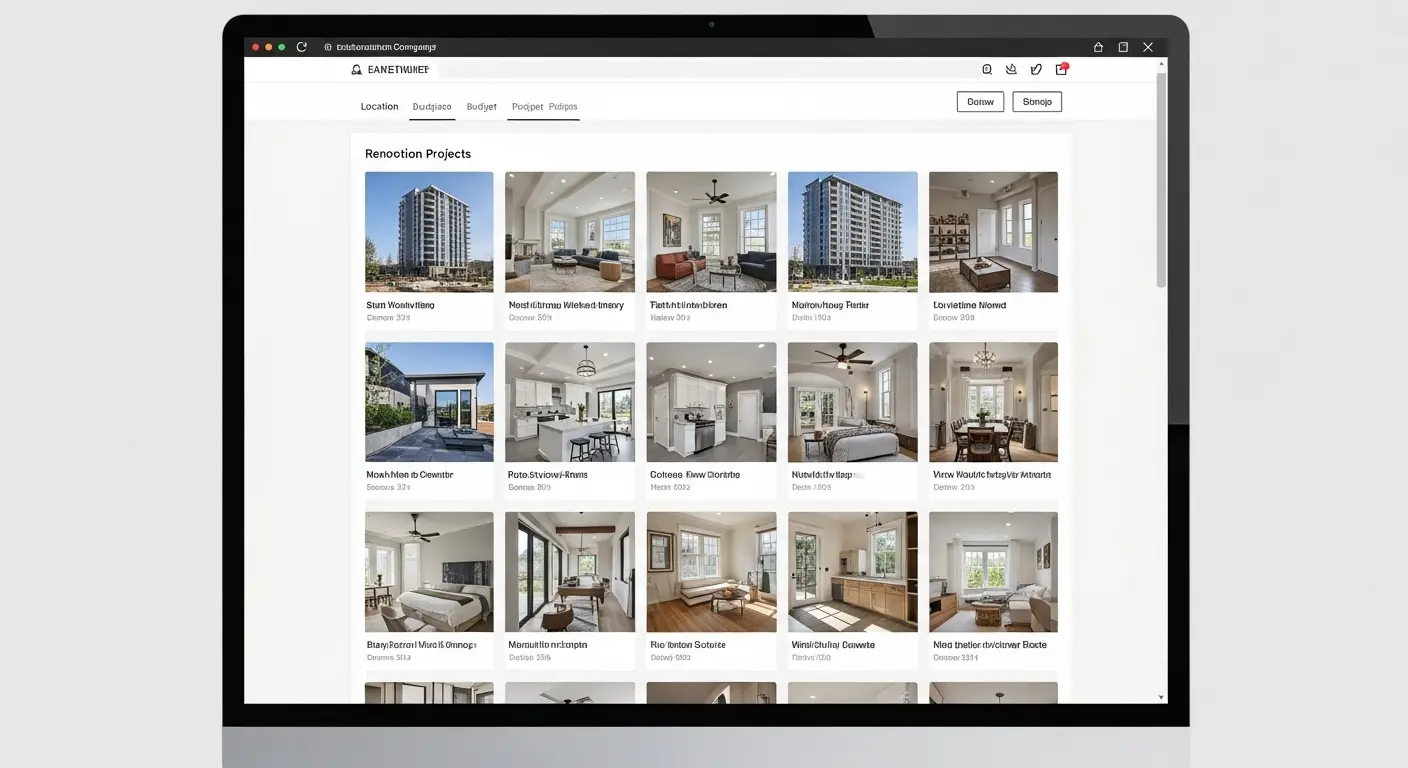The width and height of the screenshot is (1408, 768).
Task: Click the title under the orange sofa thumbnail
Action: tap(689, 305)
